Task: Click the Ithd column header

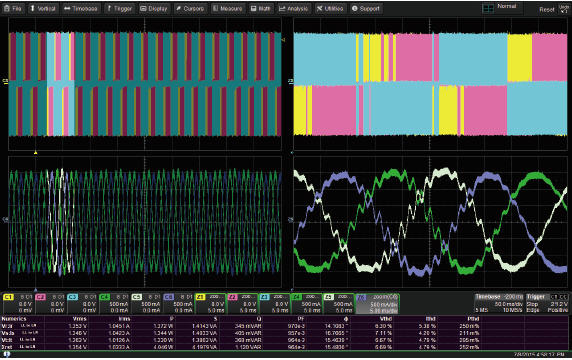Action: 430,319
